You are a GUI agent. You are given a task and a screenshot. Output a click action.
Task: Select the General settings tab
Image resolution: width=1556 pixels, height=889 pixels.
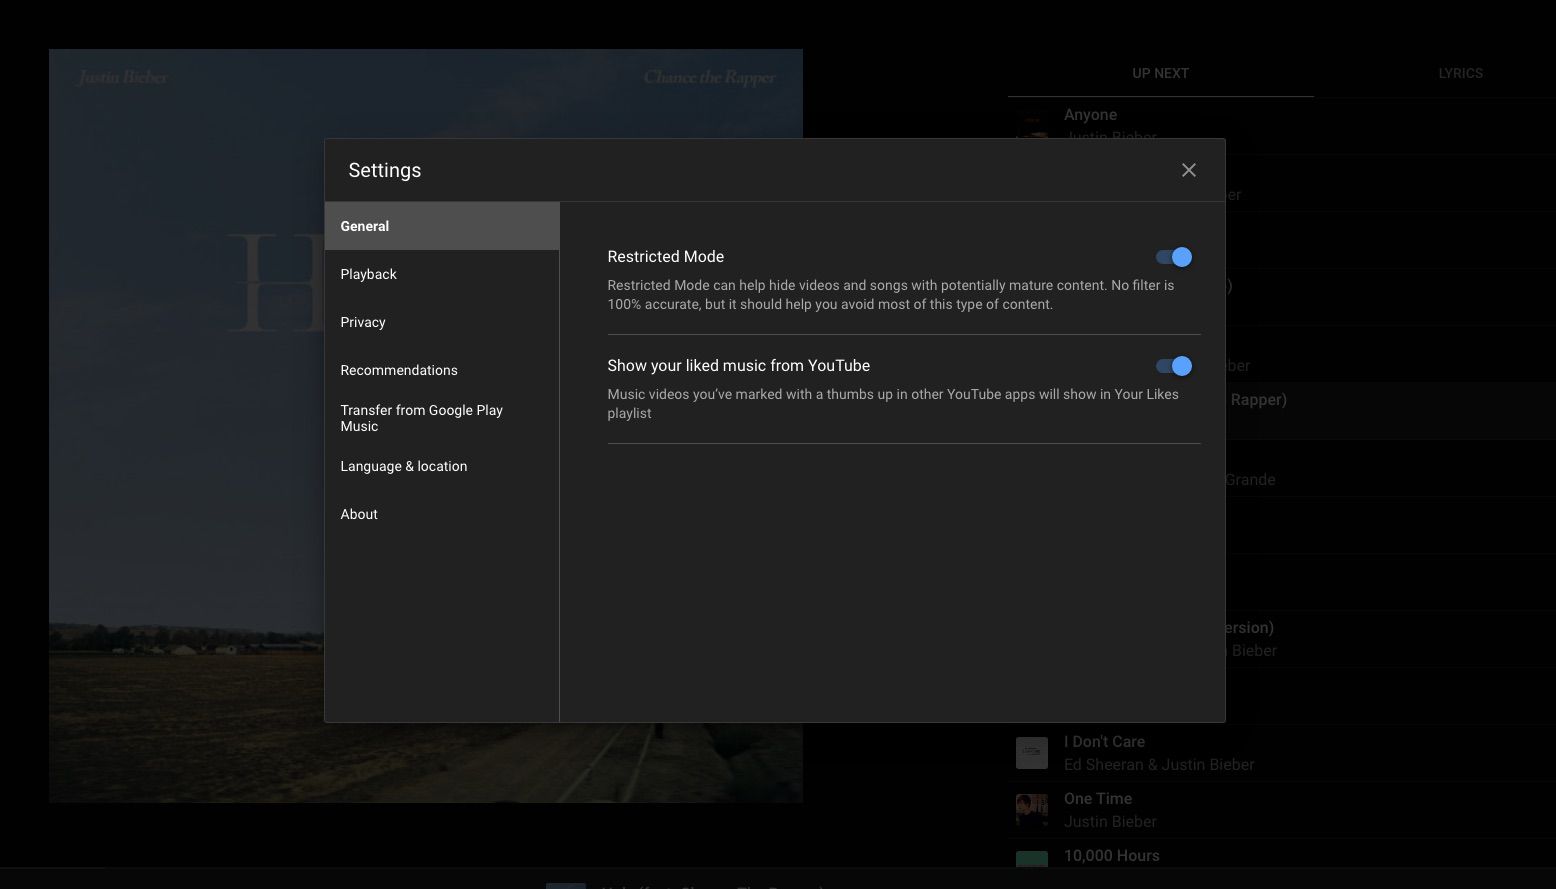pyautogui.click(x=441, y=226)
